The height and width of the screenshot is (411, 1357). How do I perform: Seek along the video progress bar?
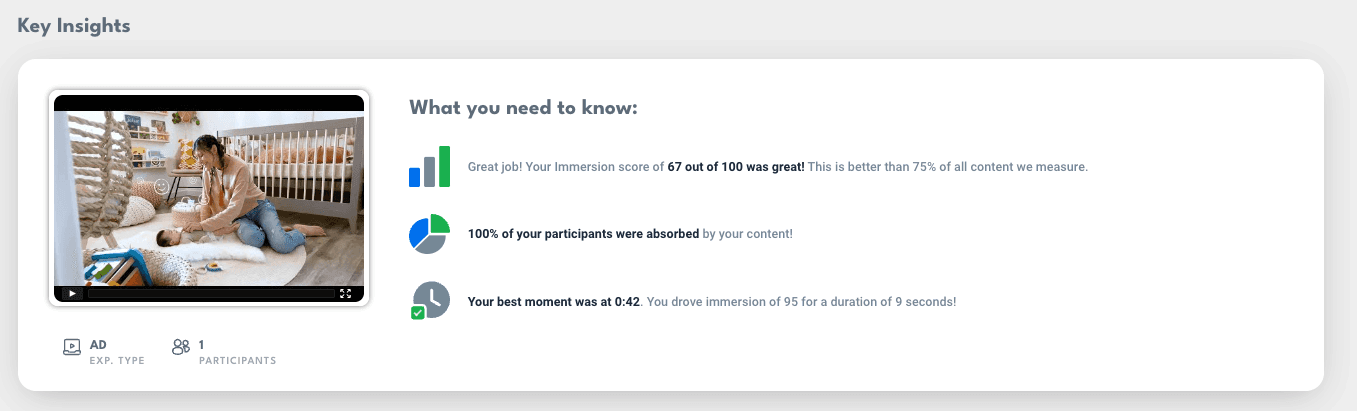pos(211,294)
